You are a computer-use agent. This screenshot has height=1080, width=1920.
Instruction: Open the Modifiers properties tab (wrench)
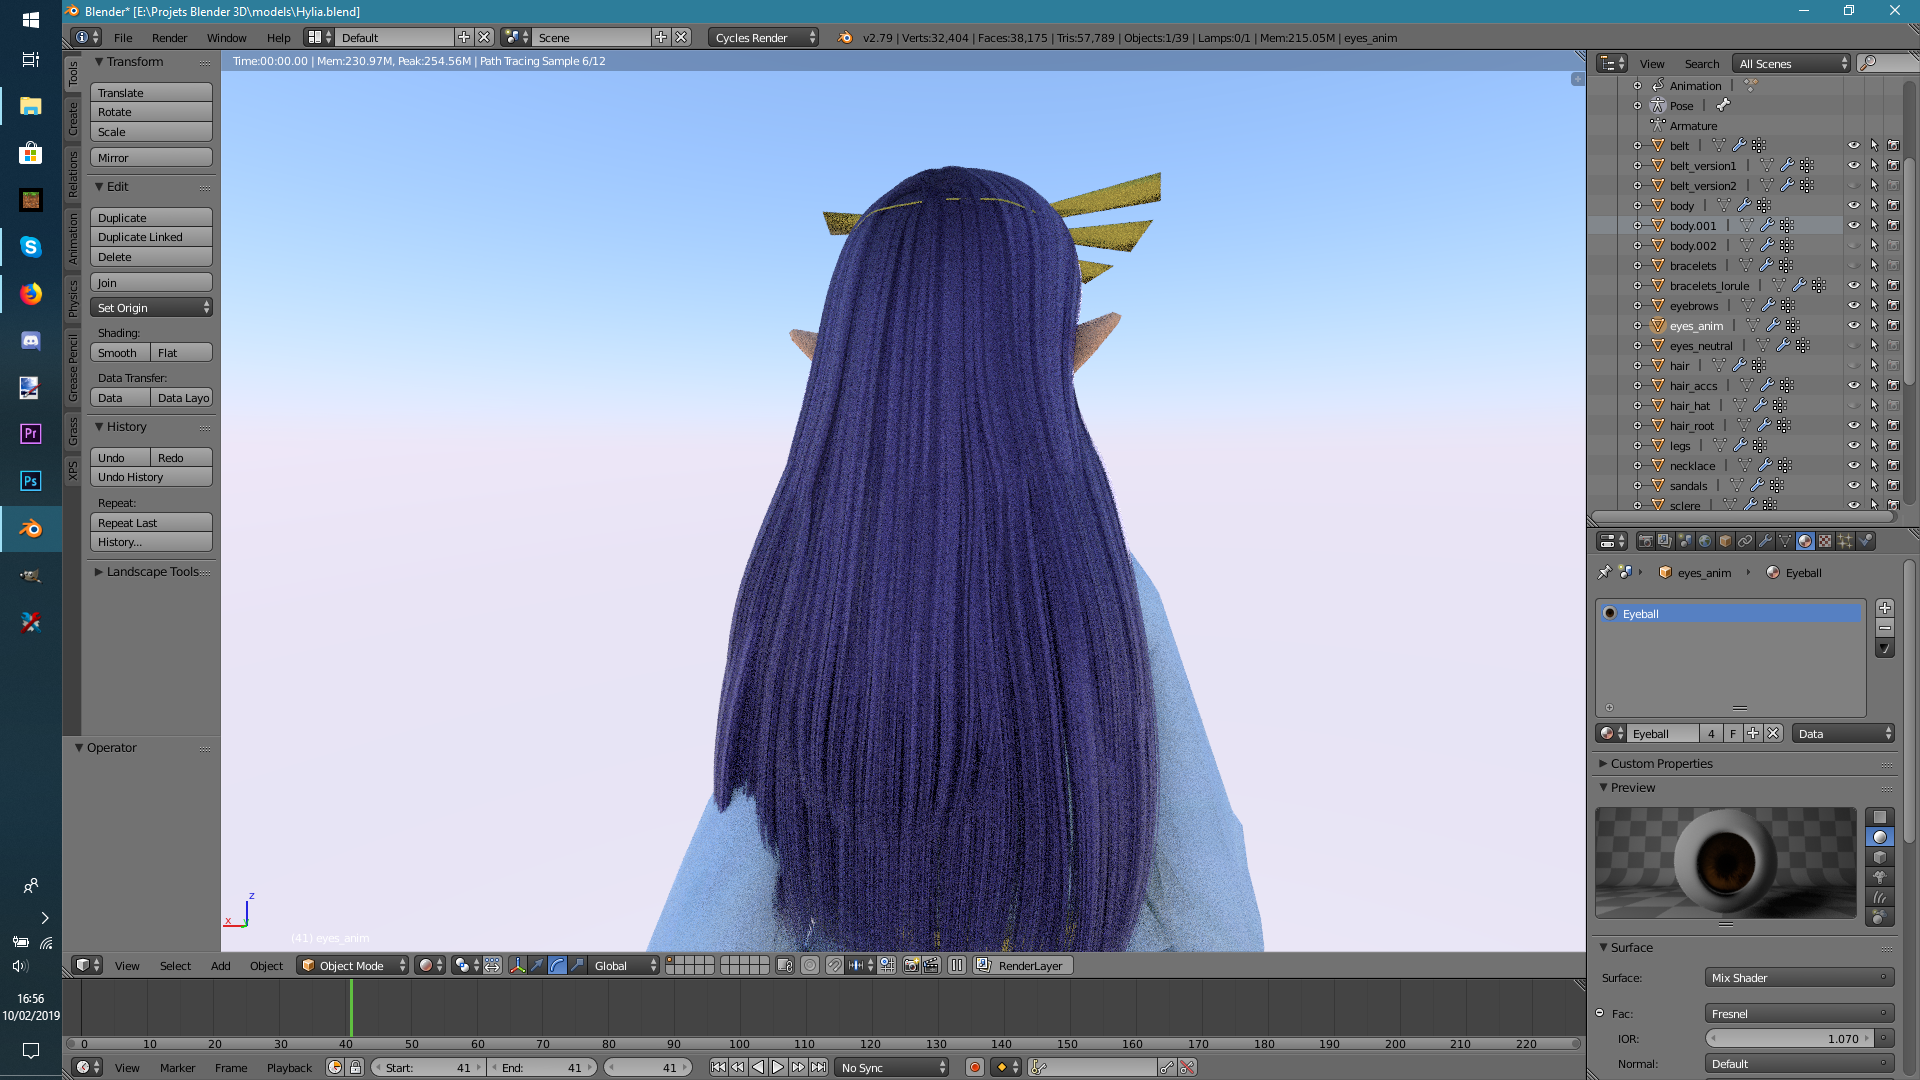tap(1765, 541)
